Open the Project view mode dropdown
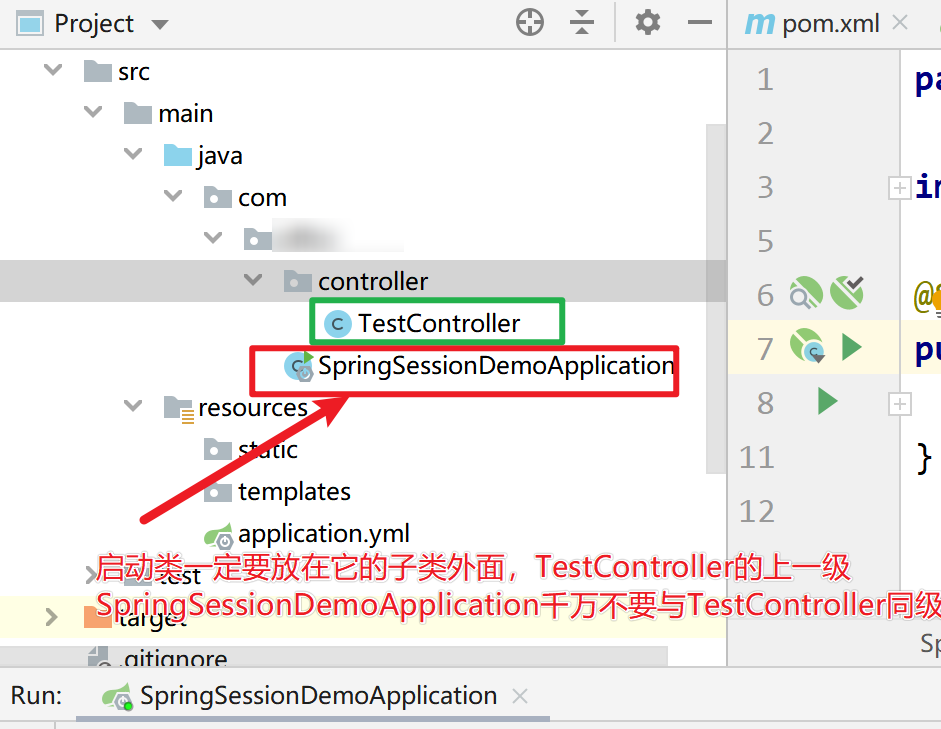The width and height of the screenshot is (941, 729). click(x=158, y=22)
